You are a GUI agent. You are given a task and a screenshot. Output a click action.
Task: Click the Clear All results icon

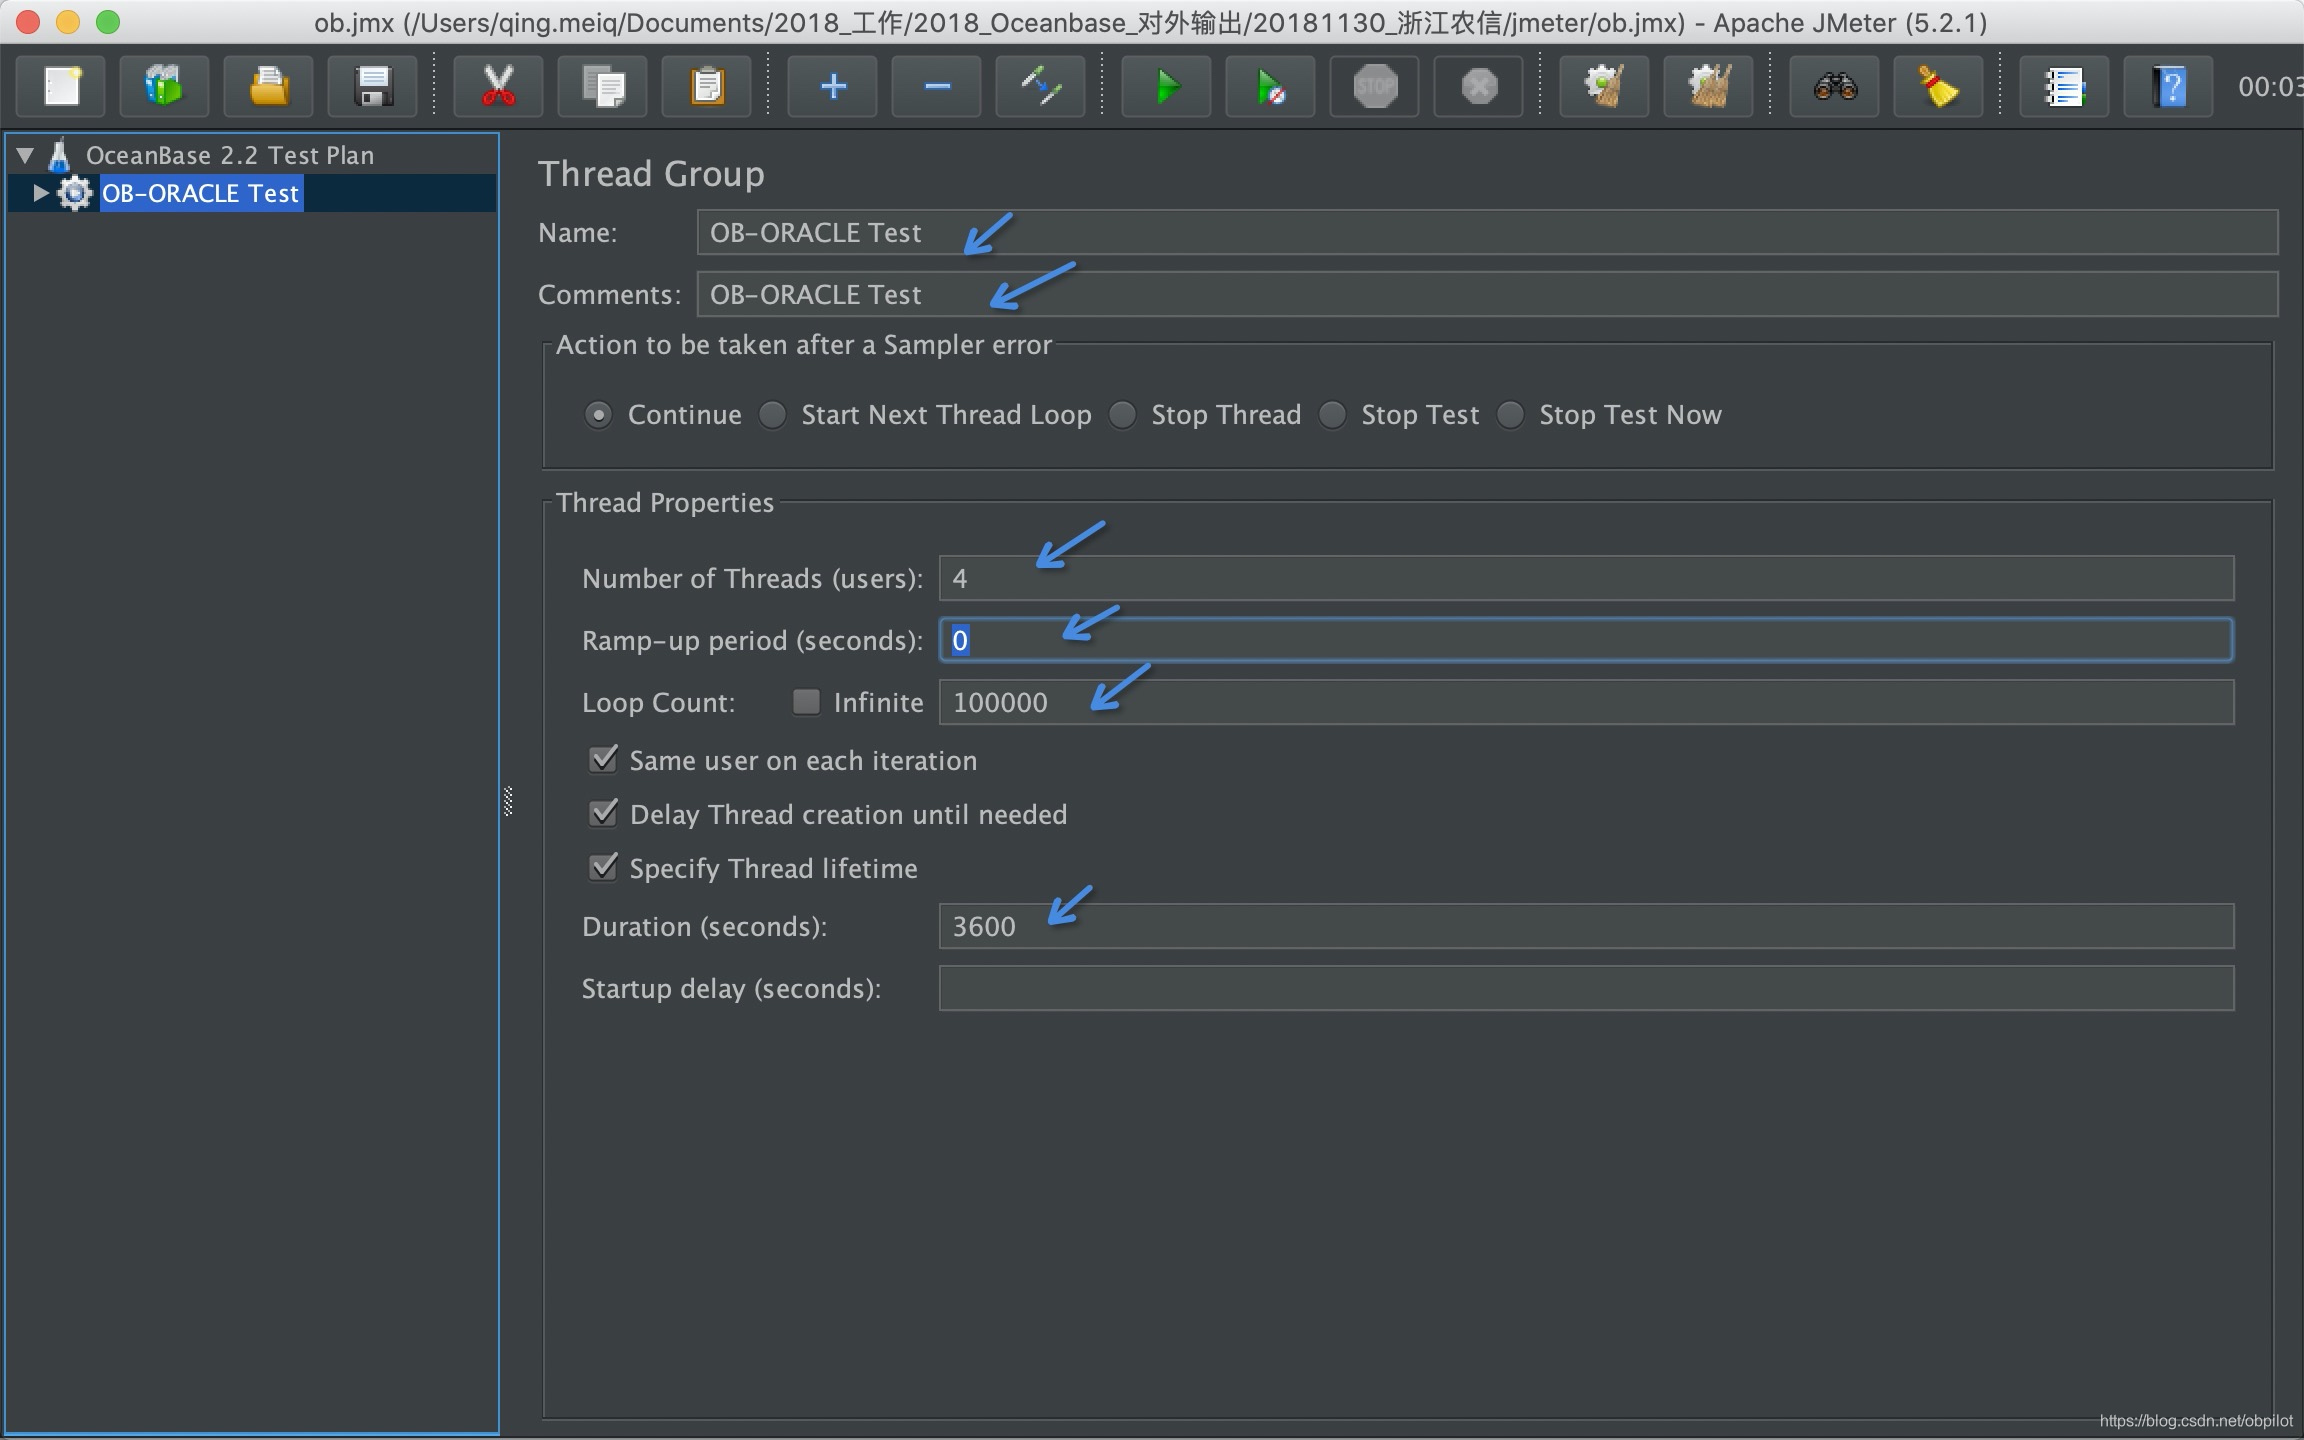[x=1708, y=87]
